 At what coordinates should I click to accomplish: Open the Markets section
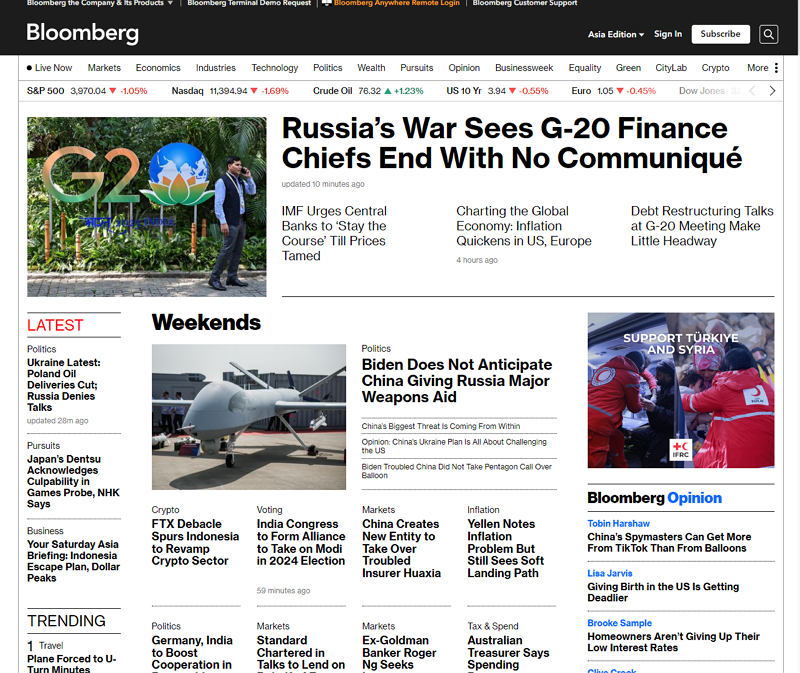pyautogui.click(x=104, y=68)
